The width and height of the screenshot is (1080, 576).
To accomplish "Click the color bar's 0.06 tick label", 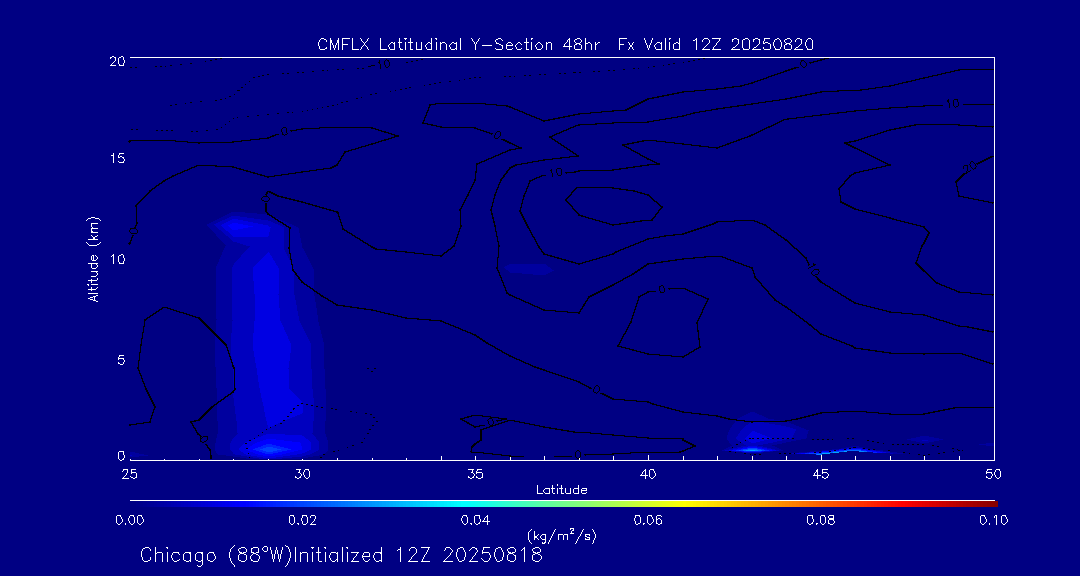I will coord(648,520).
